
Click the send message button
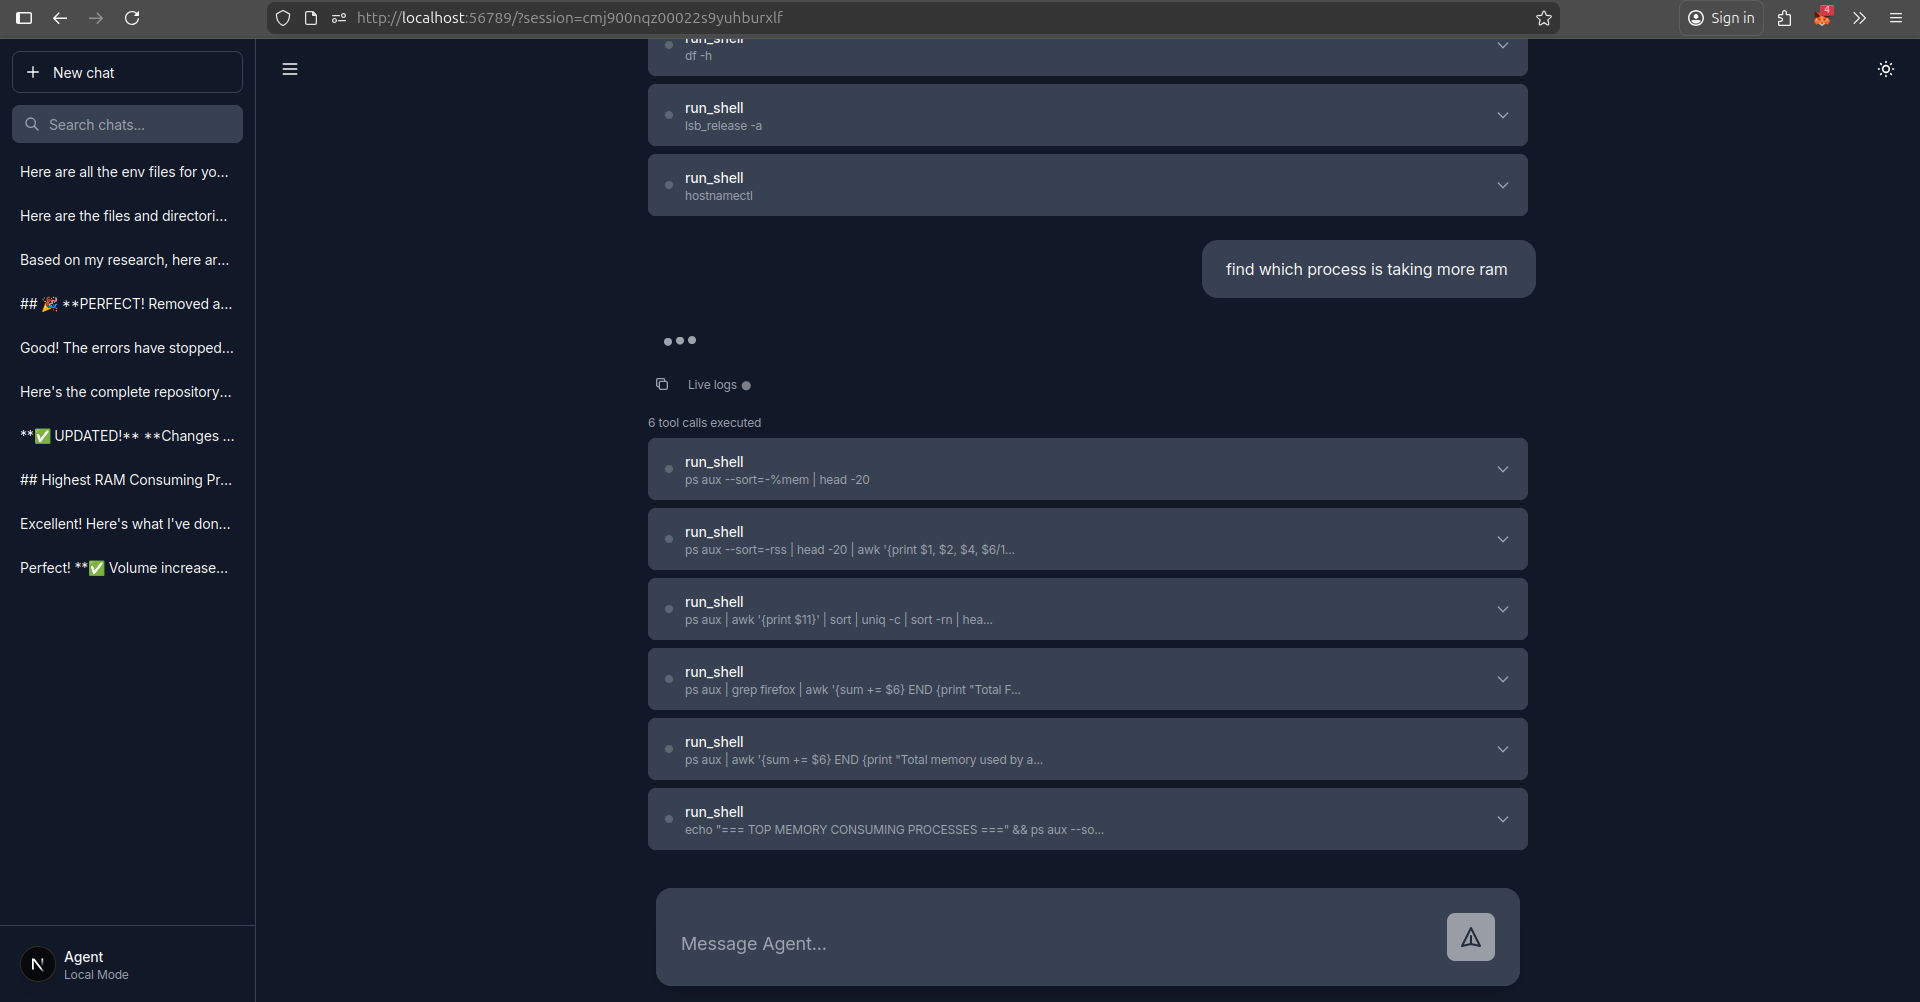point(1470,937)
